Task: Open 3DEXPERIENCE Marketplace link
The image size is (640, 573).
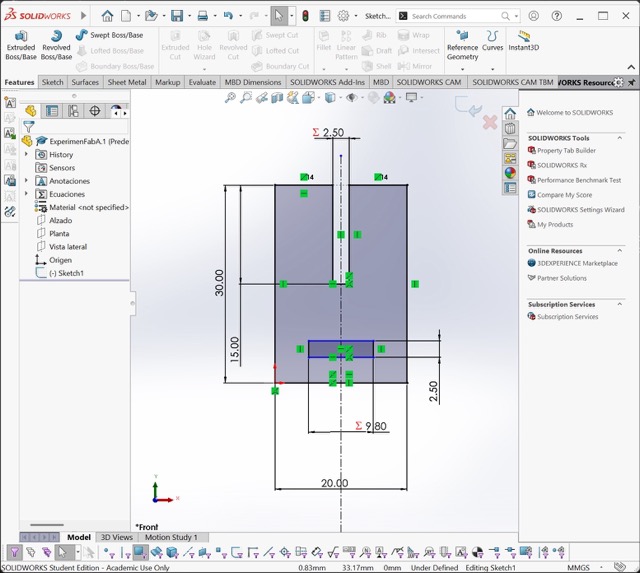Action: (577, 263)
